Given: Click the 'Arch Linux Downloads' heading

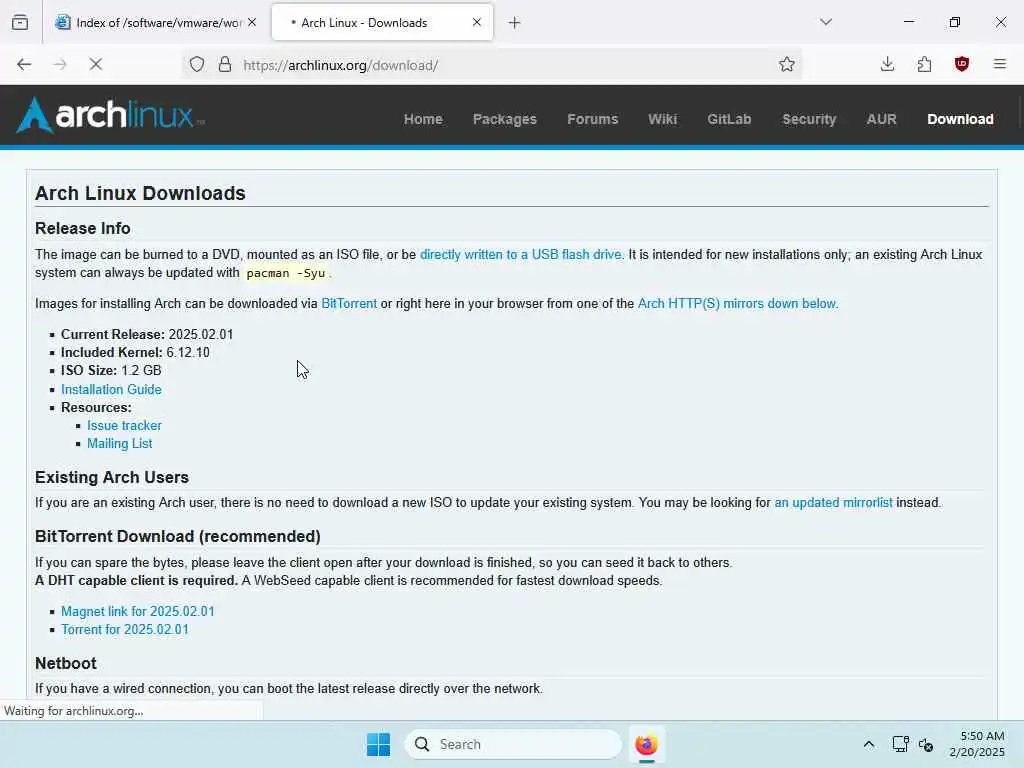Looking at the screenshot, I should [x=140, y=193].
